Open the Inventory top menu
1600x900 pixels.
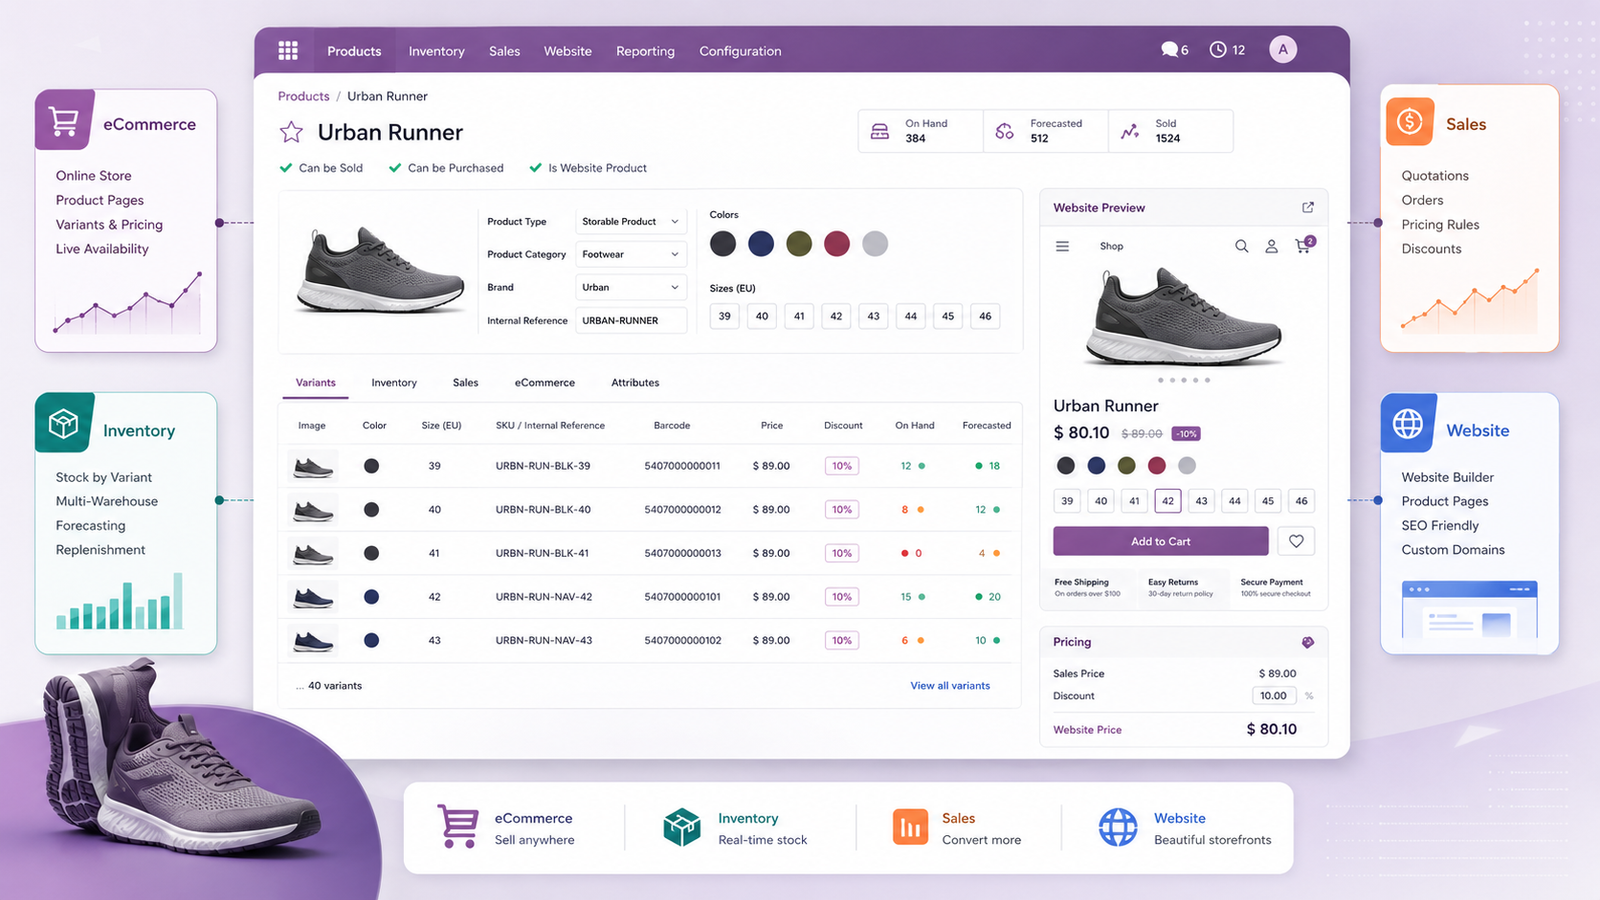click(436, 51)
